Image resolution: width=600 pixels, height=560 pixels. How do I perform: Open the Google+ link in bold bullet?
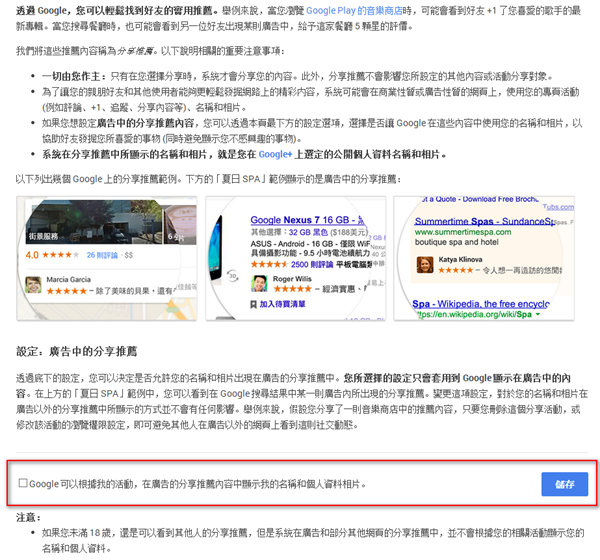(x=275, y=154)
